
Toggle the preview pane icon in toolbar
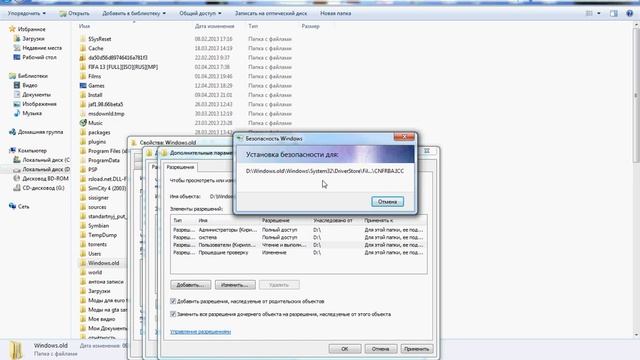coord(613,13)
